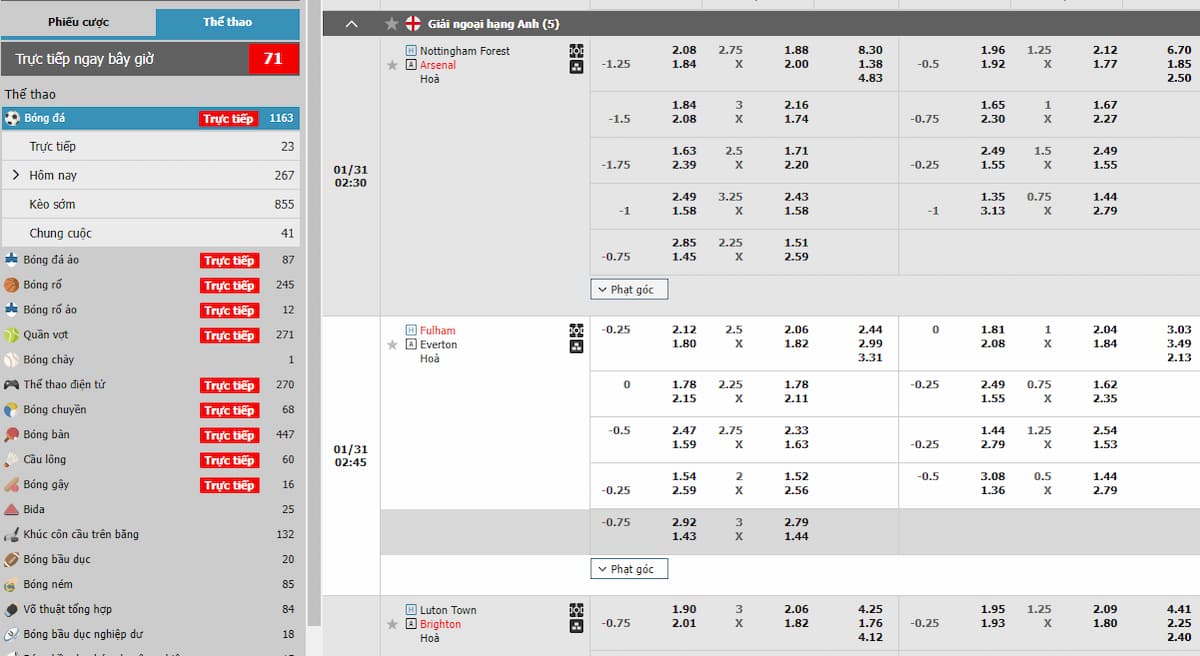Select odds 4.25 for Luton Town win
Screen dimensions: 1200x656
point(870,610)
